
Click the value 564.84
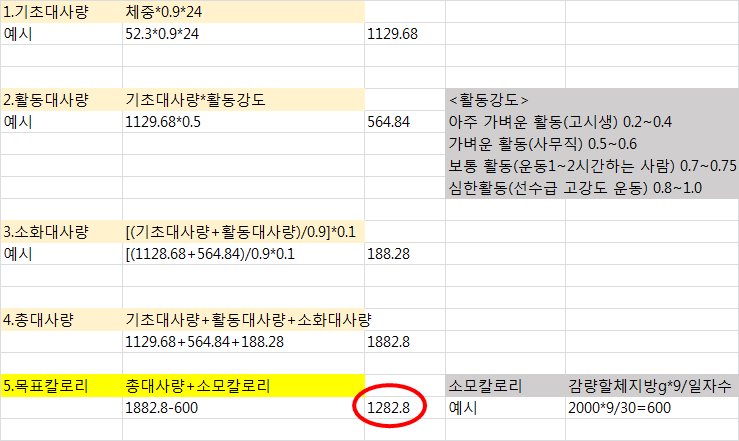(404, 122)
